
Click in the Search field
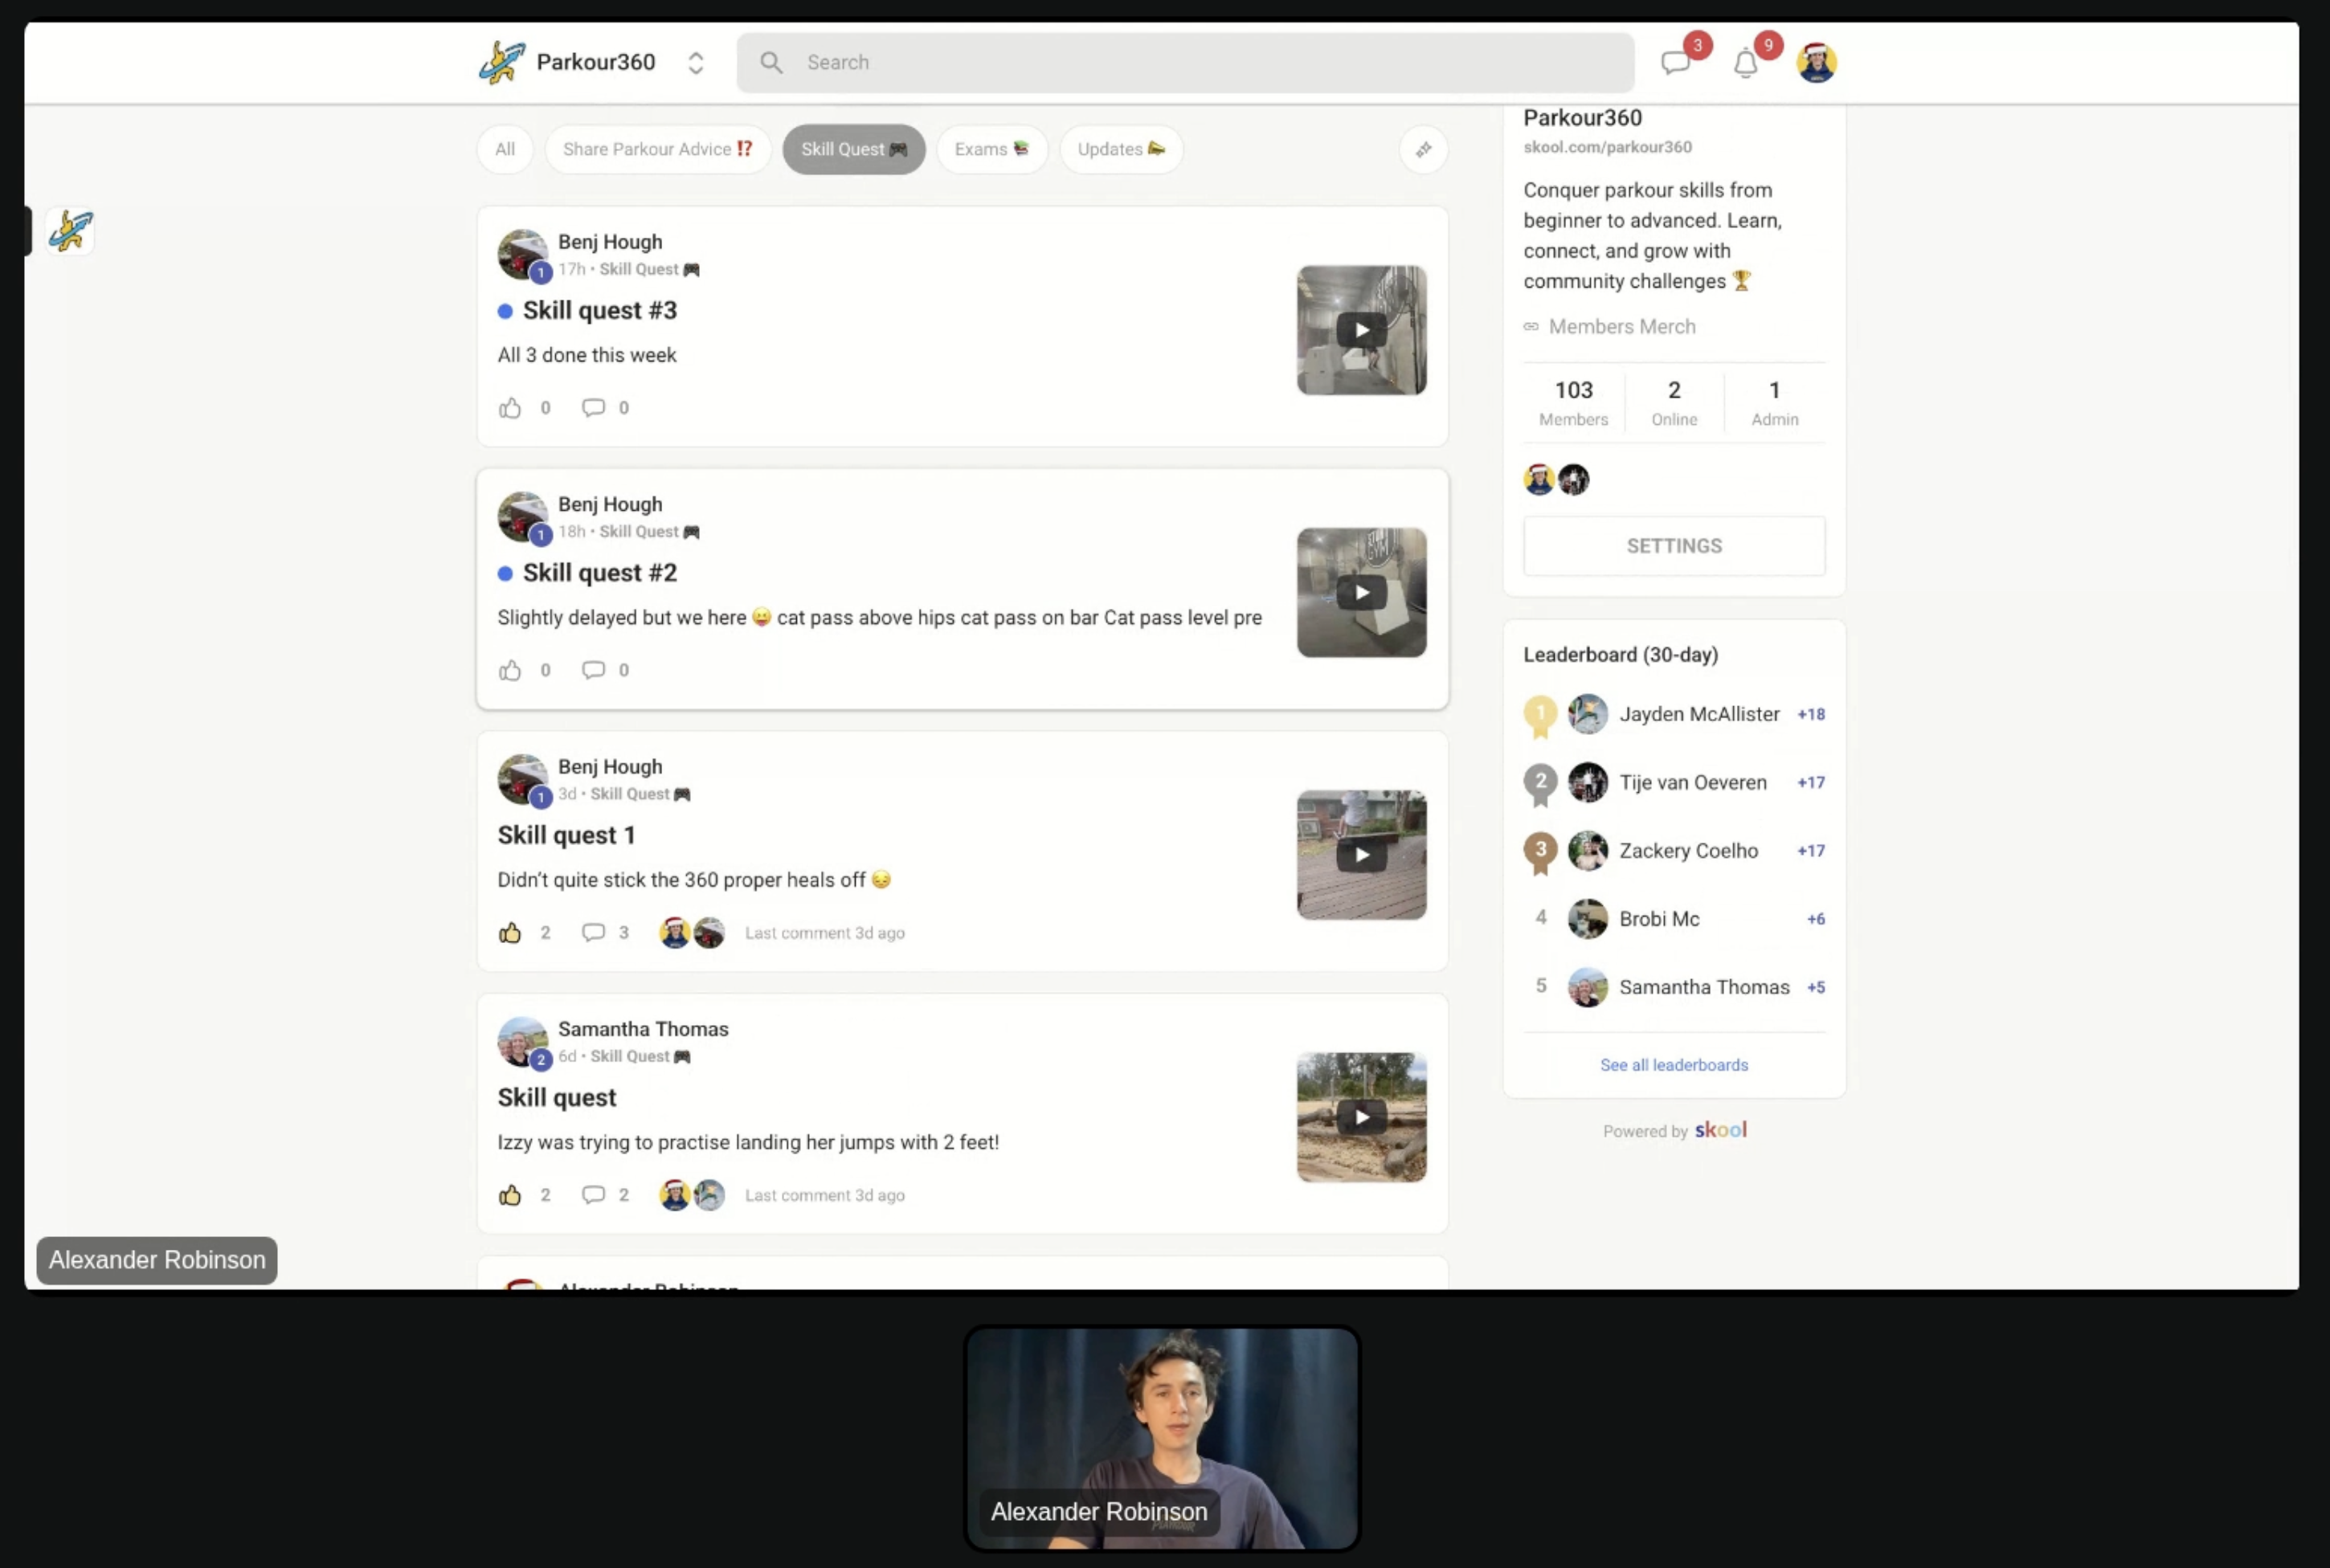1185,63
